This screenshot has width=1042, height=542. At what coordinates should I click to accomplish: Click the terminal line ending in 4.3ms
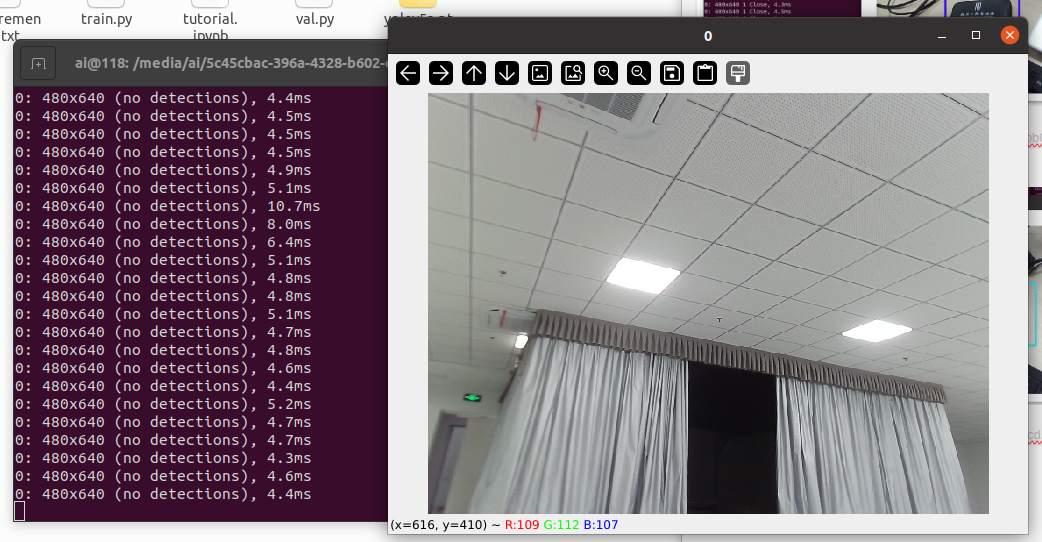[163, 458]
